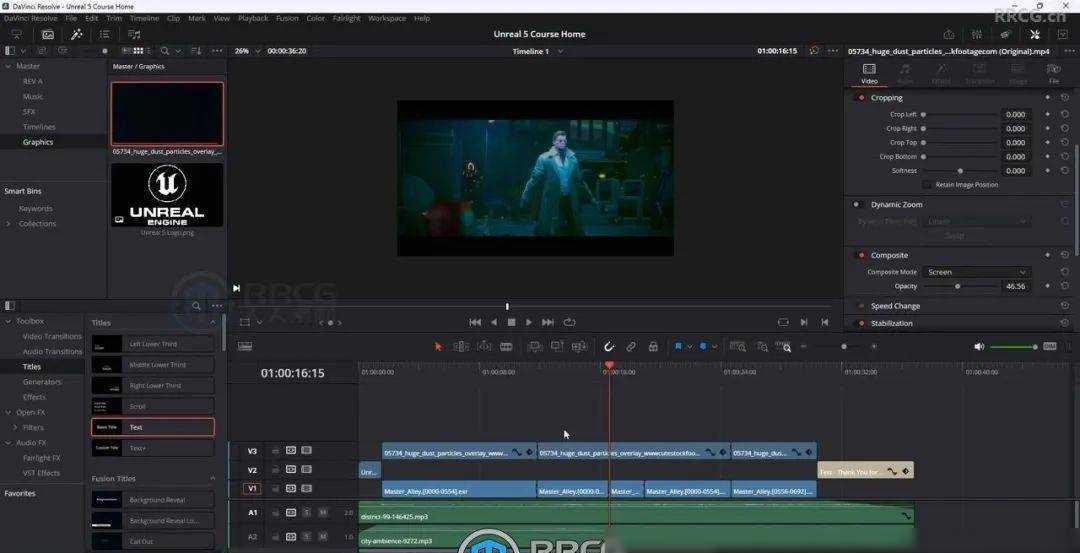1080x553 pixels.
Task: Click the blue Marker icon
Action: pyautogui.click(x=703, y=346)
